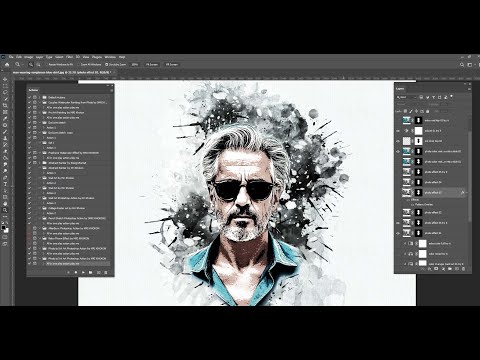Create new set via folder icon in Actions panel
The image size is (480, 360).
[x=90, y=272]
